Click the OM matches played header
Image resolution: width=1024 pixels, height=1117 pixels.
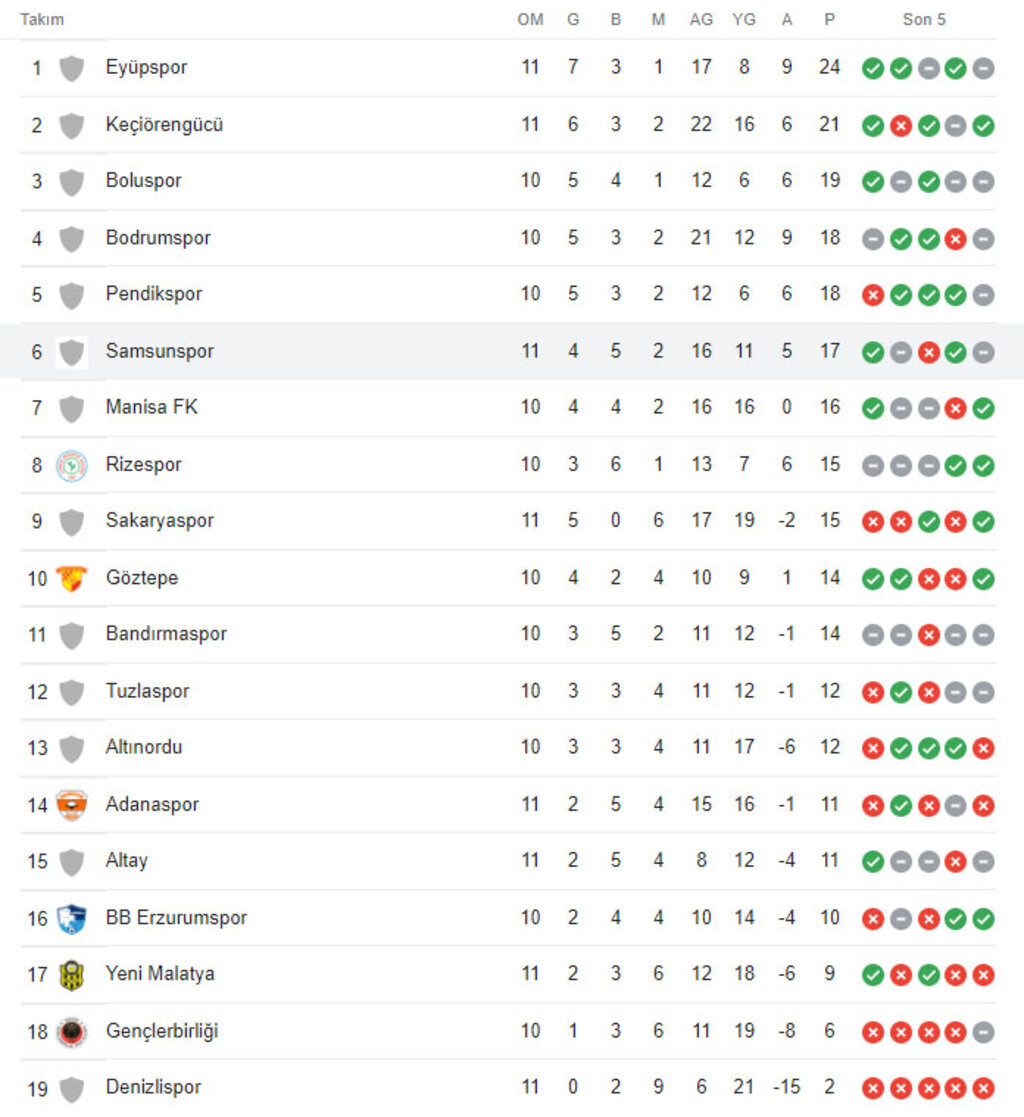tap(530, 19)
